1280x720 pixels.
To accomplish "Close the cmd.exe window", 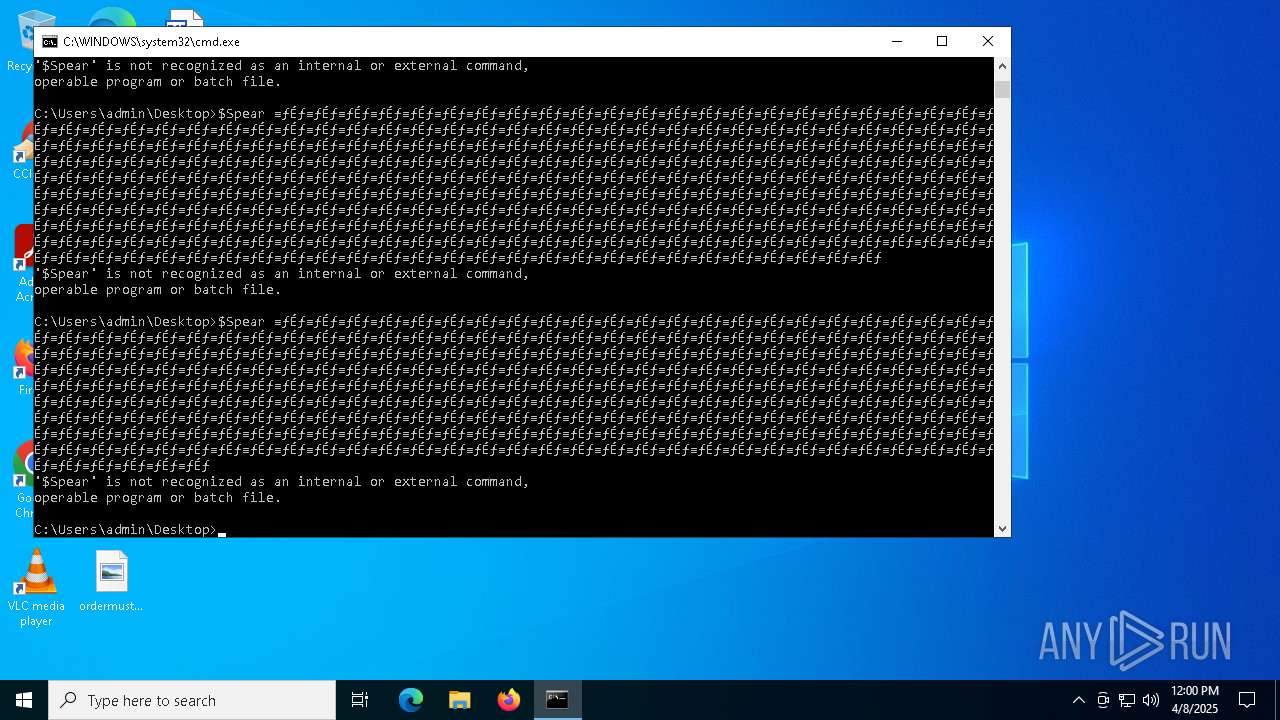I will 988,41.
